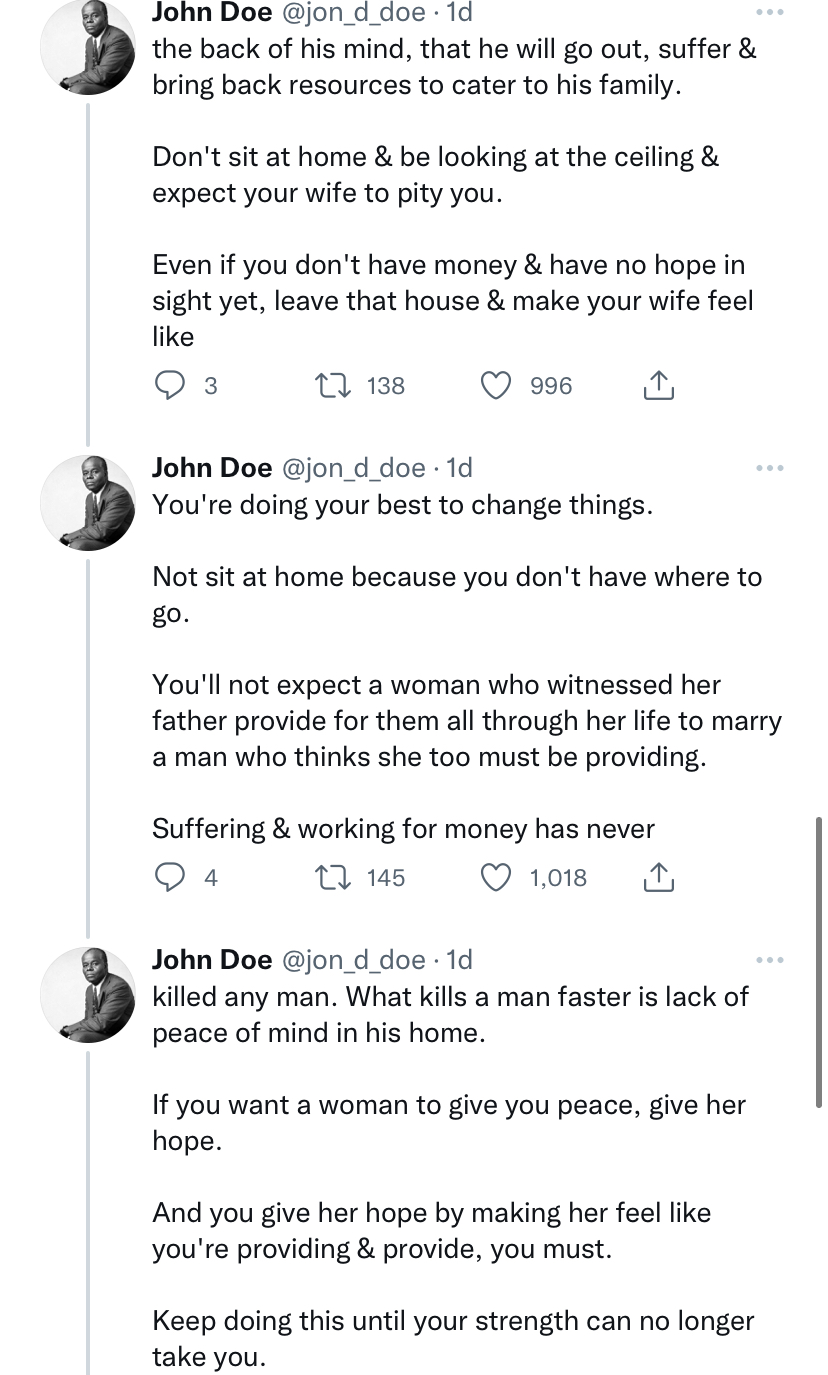The height and width of the screenshot is (1375, 828).
Task: Click the 1d timestamp on the topmost tweet
Action: (459, 13)
